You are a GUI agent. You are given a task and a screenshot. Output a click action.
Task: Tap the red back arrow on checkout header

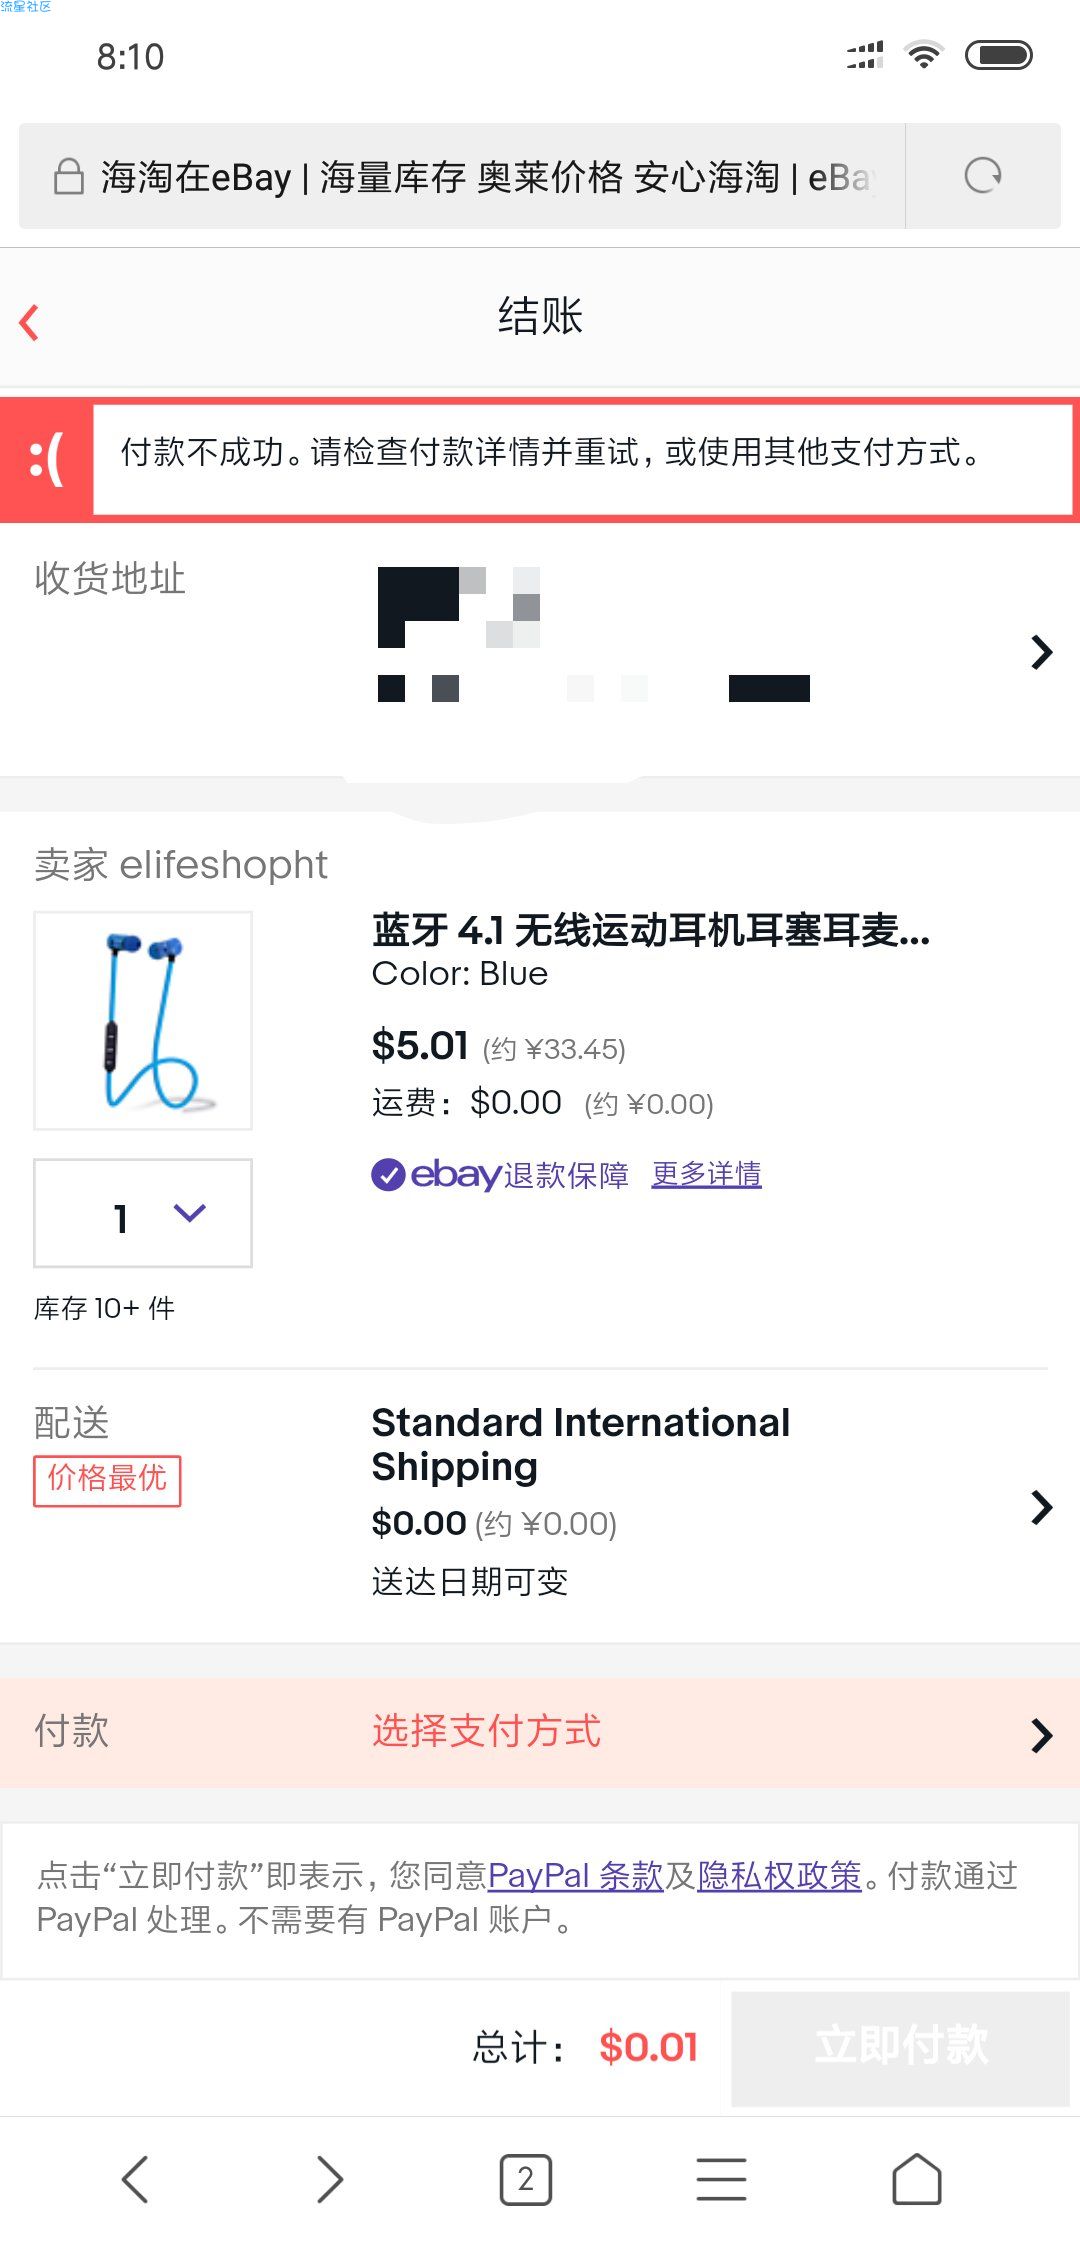(29, 322)
